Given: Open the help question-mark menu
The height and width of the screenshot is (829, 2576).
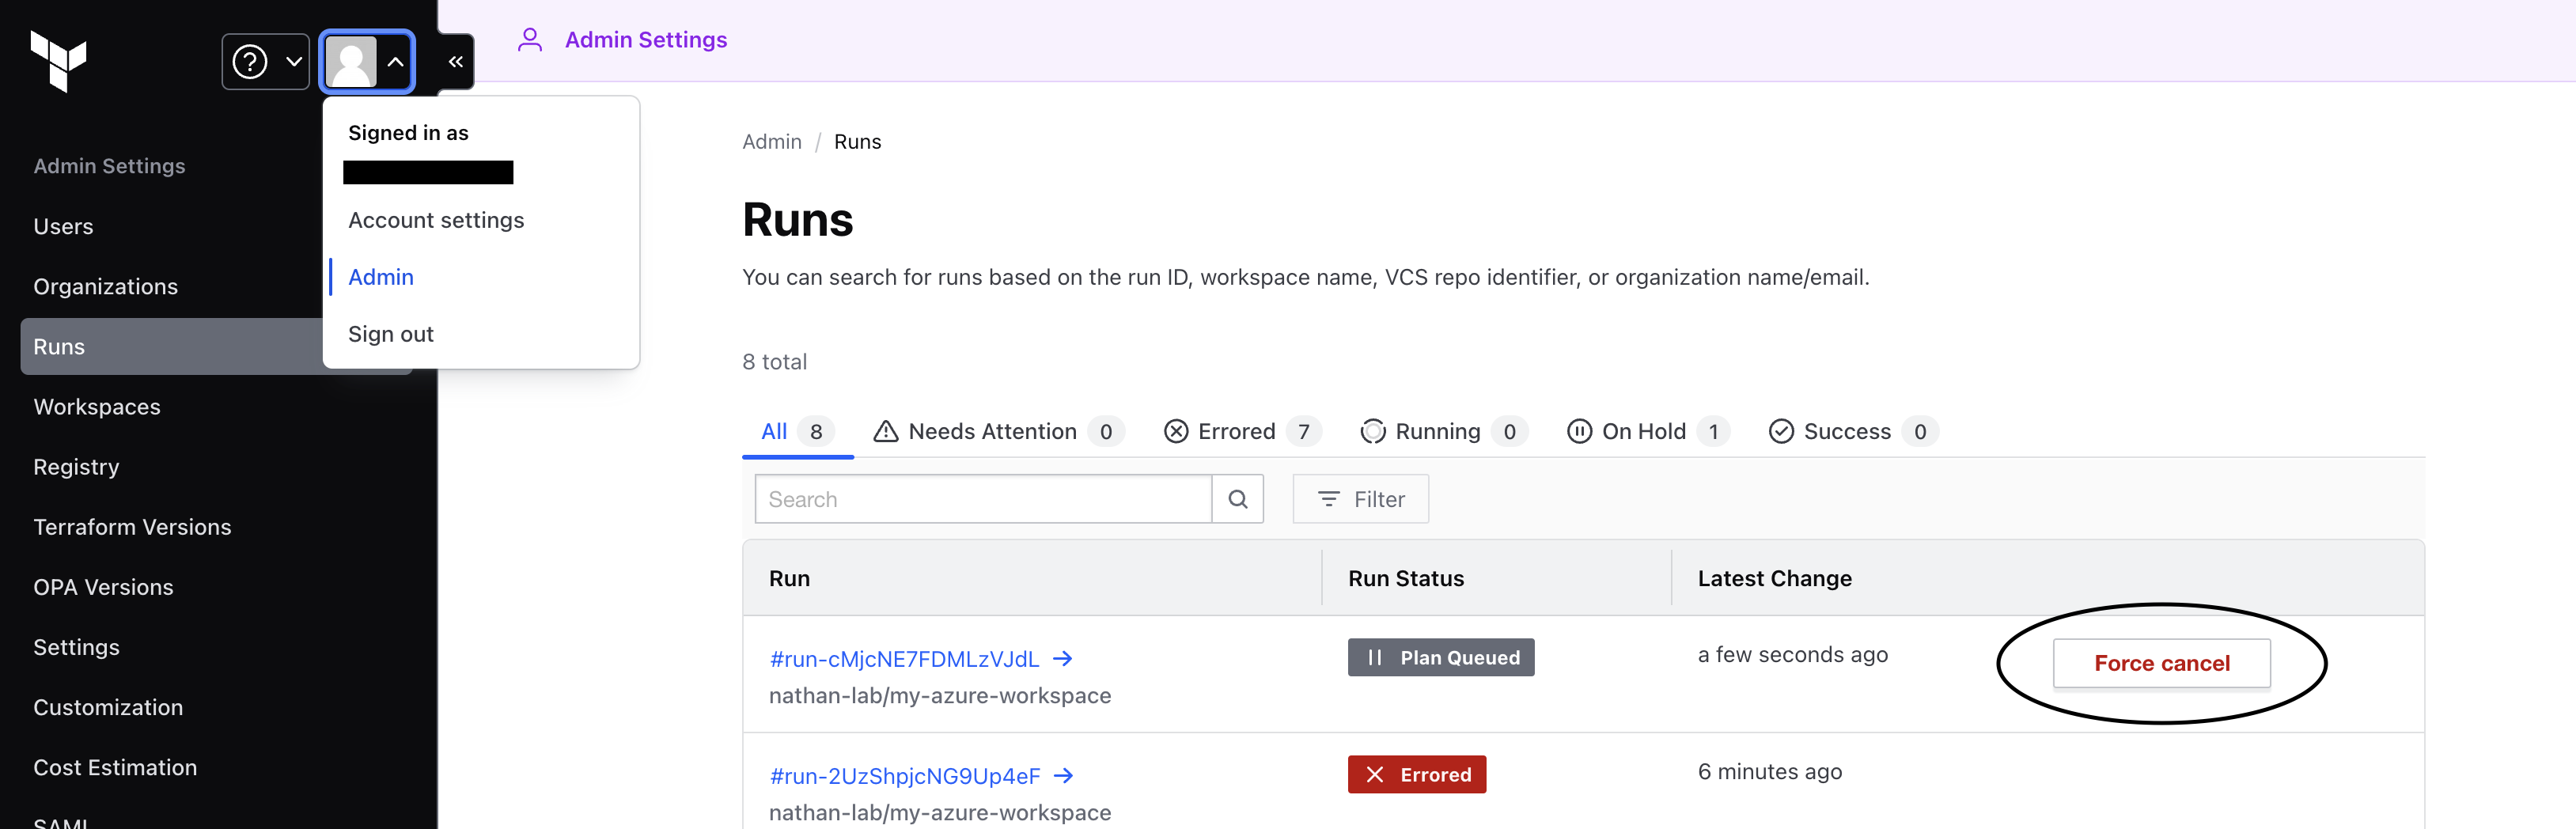Looking at the screenshot, I should click(x=265, y=62).
